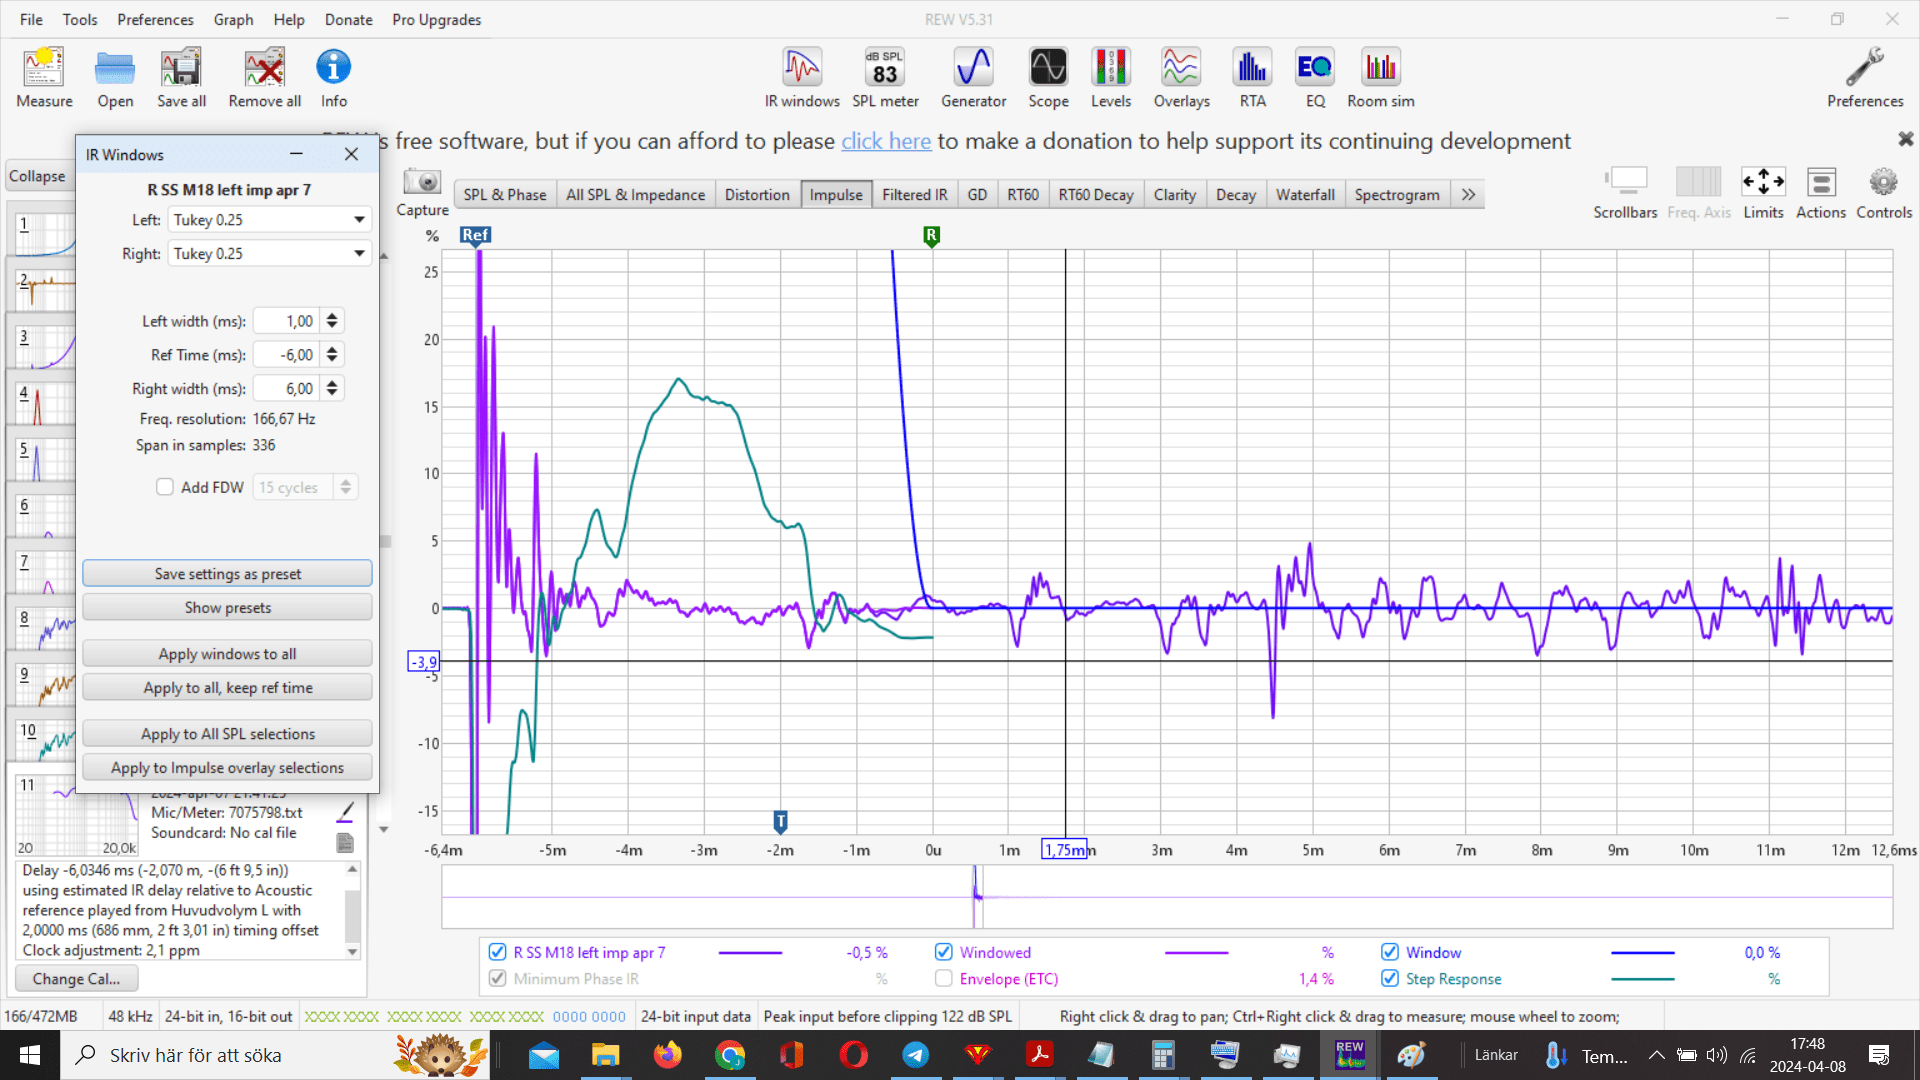Enable Envelope (ETC) trace

943,978
